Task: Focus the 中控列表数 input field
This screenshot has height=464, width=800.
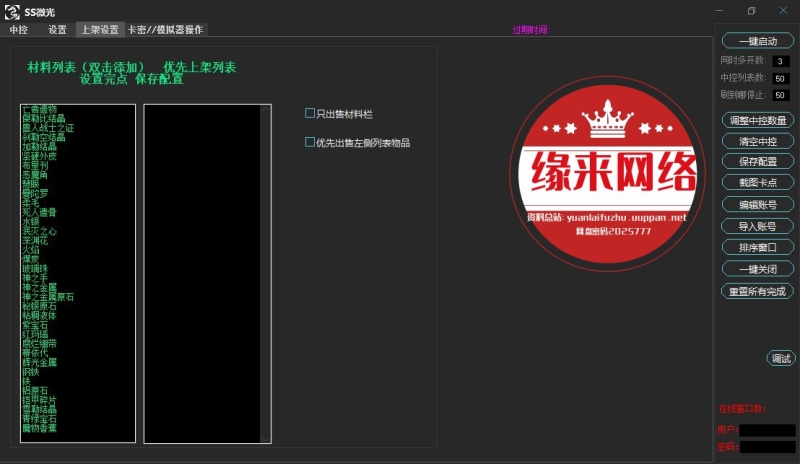Action: click(780, 79)
